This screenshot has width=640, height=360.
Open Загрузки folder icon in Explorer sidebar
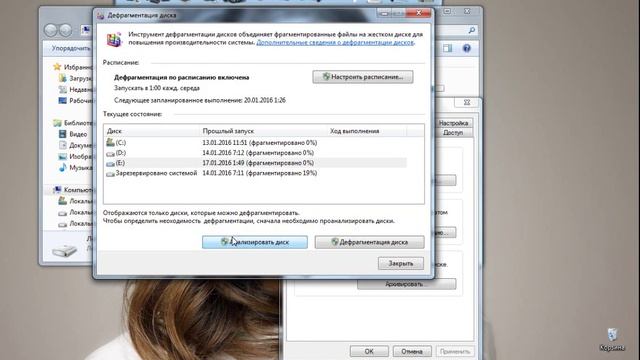62,78
